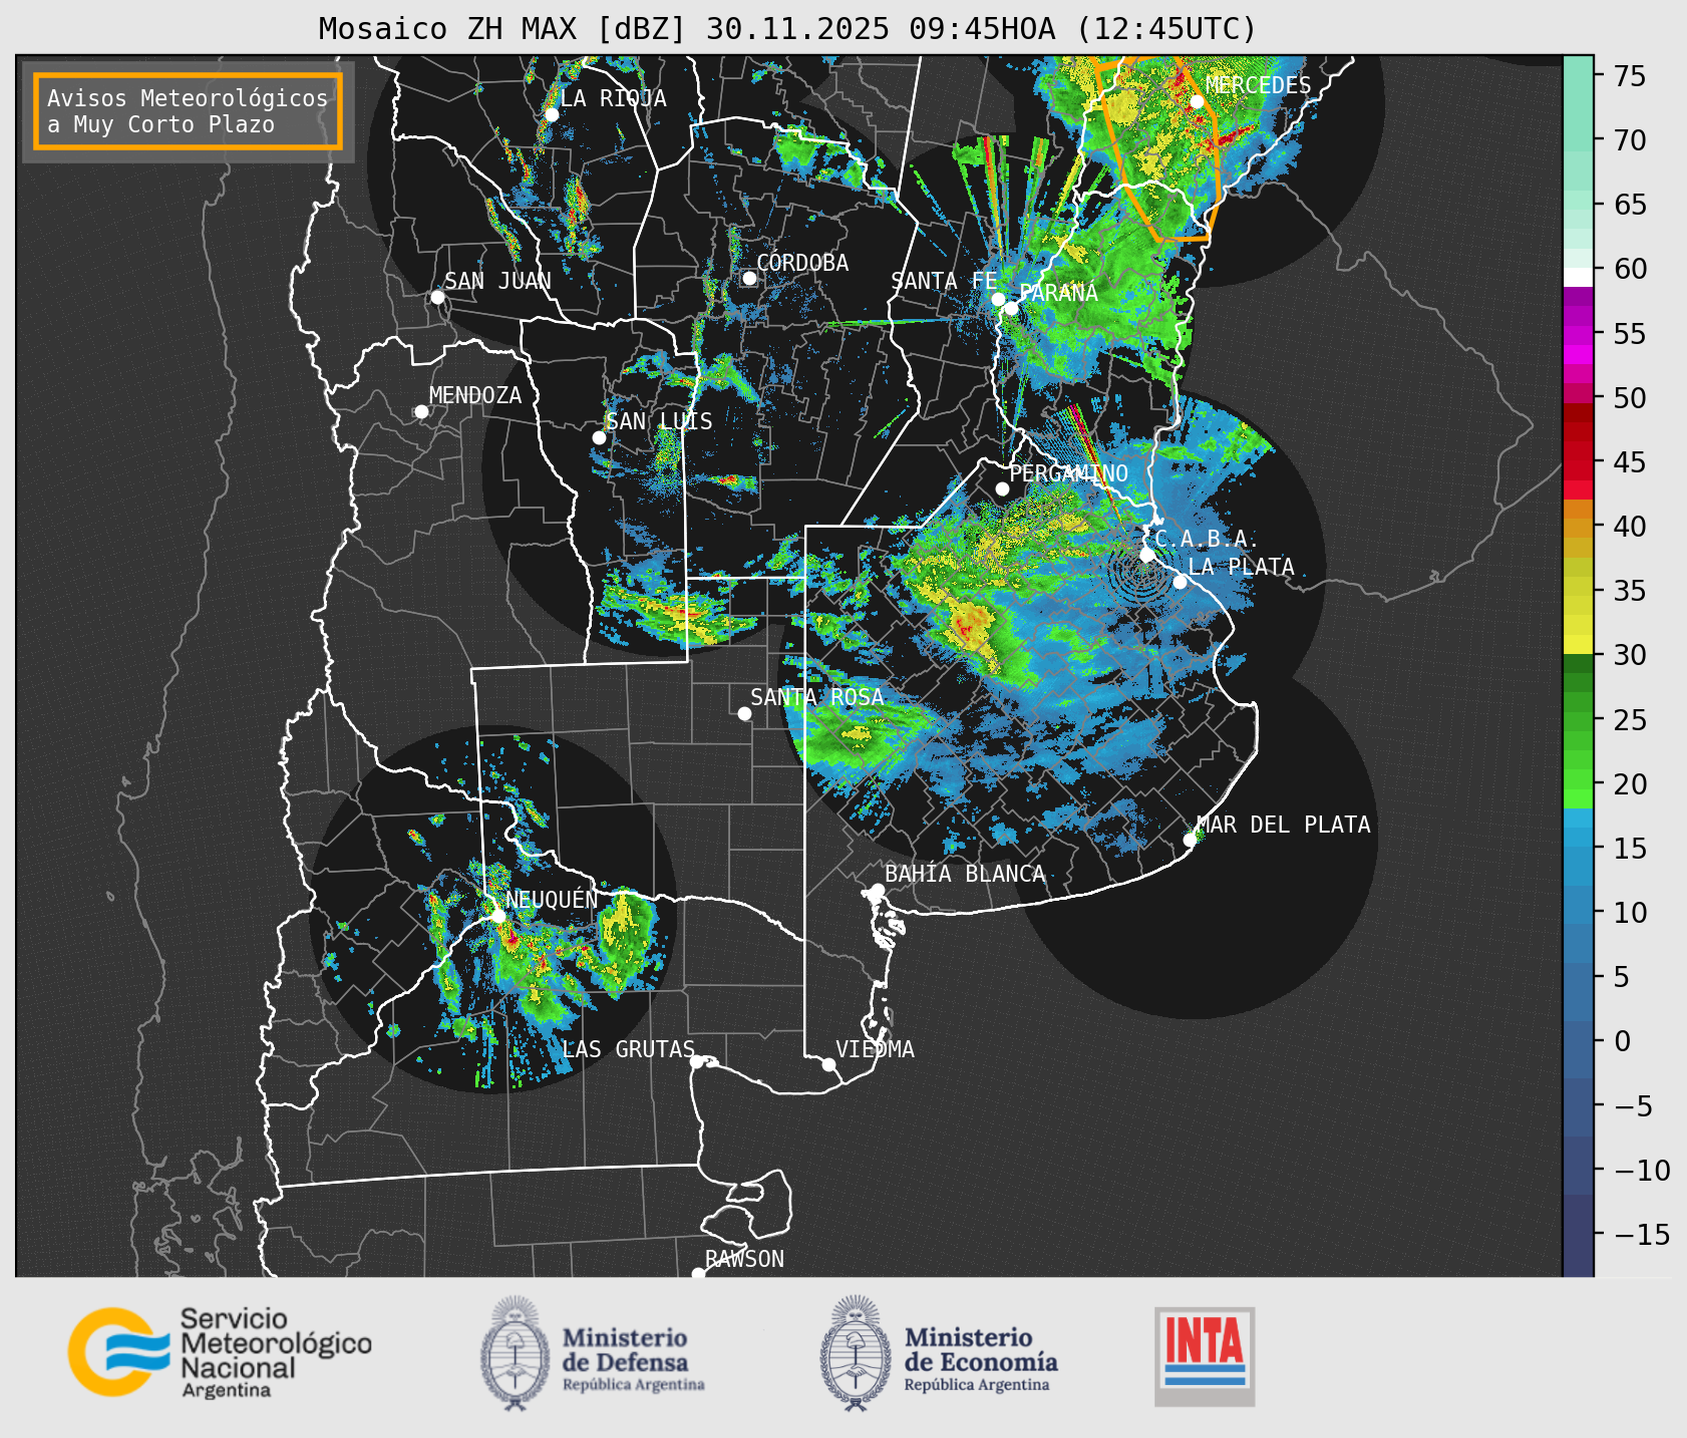The height and width of the screenshot is (1438, 1687).
Task: Click the BAHÍA BLANCA label text
Action: 965,874
